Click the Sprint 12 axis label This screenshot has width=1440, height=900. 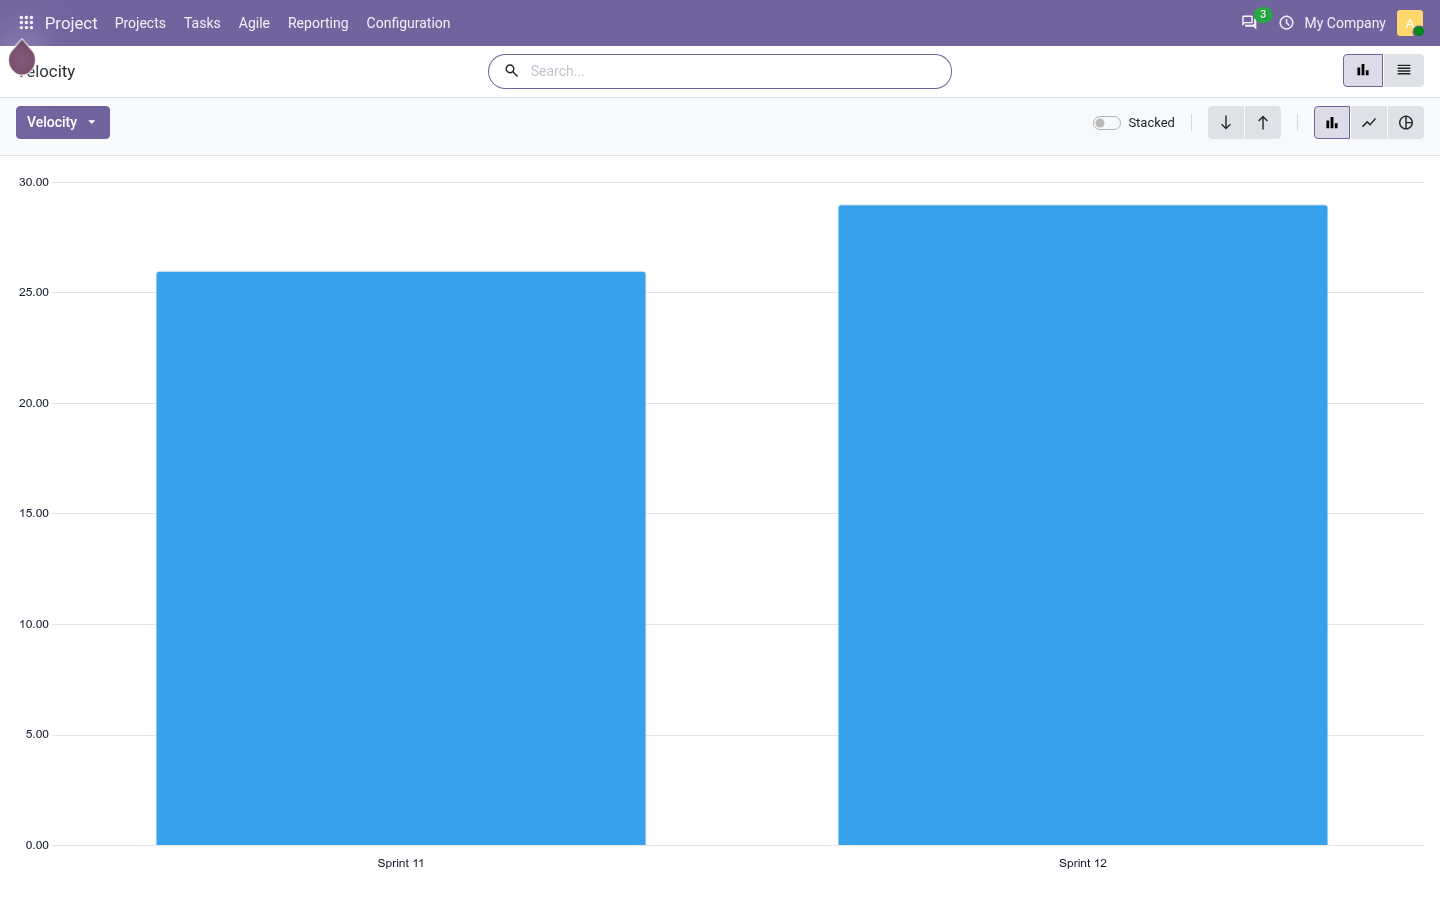pyautogui.click(x=1083, y=863)
